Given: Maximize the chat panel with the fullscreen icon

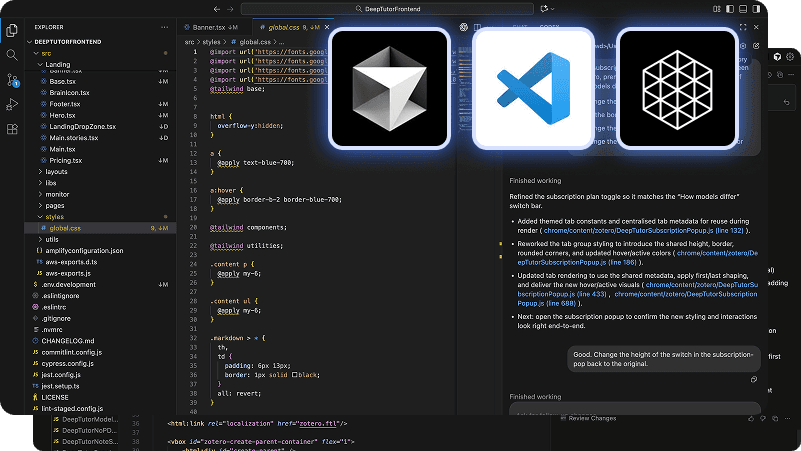Looking at the screenshot, I should tap(743, 27).
